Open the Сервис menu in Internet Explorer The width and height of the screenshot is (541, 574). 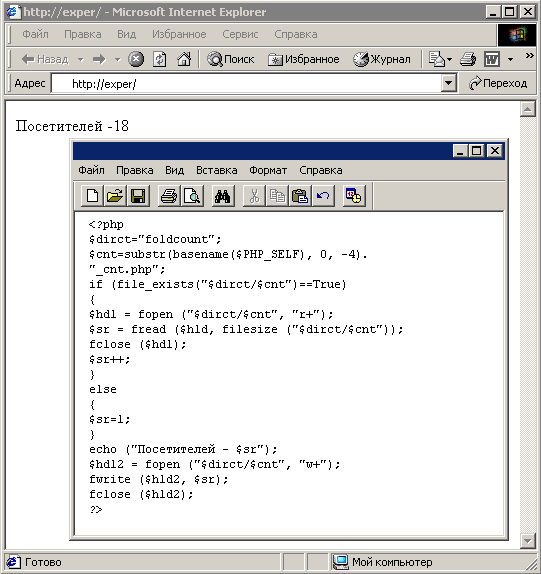[240, 34]
